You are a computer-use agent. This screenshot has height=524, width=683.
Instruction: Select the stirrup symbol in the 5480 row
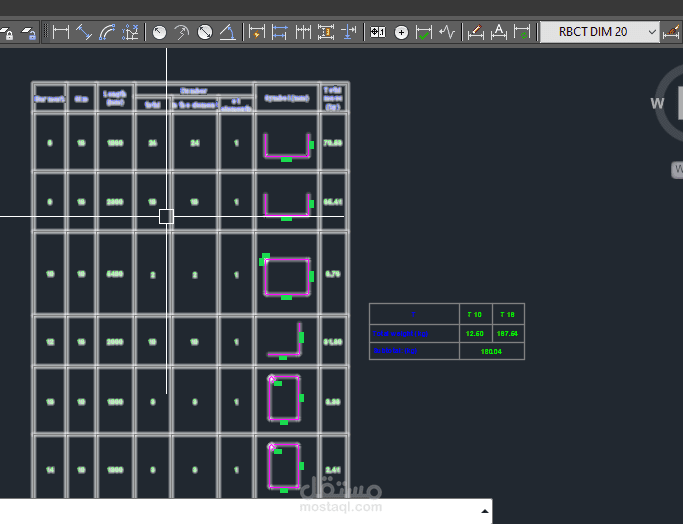point(287,277)
